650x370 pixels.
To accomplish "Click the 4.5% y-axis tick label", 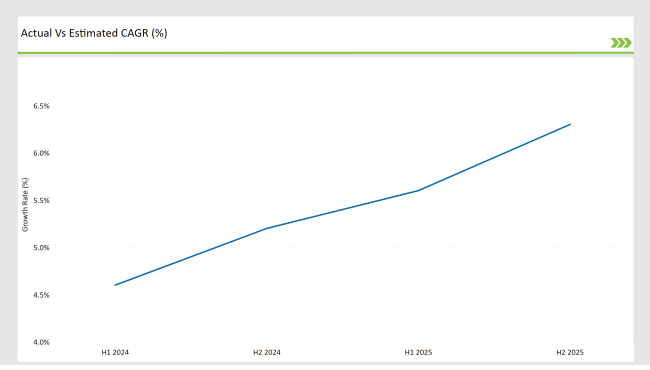I will point(41,295).
